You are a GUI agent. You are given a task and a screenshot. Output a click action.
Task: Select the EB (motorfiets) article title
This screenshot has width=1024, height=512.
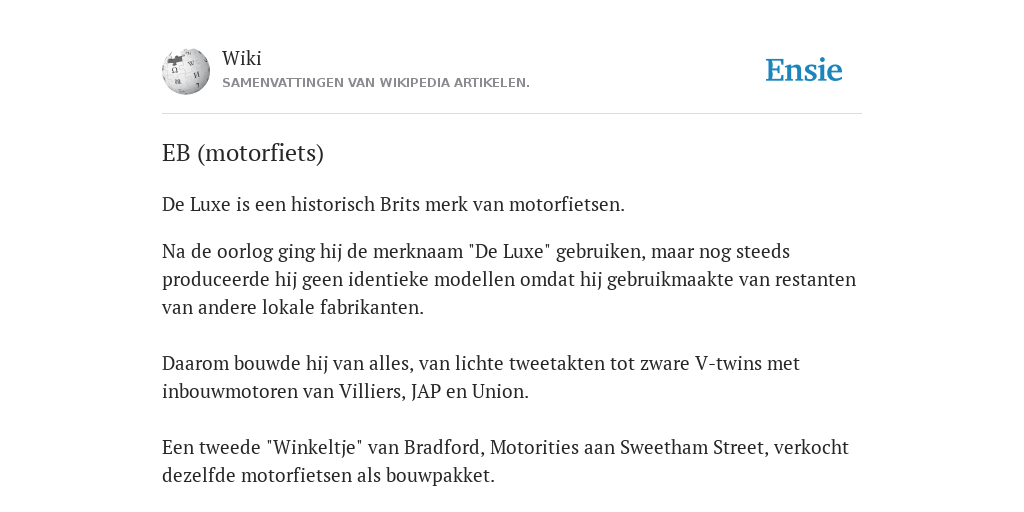tap(243, 153)
